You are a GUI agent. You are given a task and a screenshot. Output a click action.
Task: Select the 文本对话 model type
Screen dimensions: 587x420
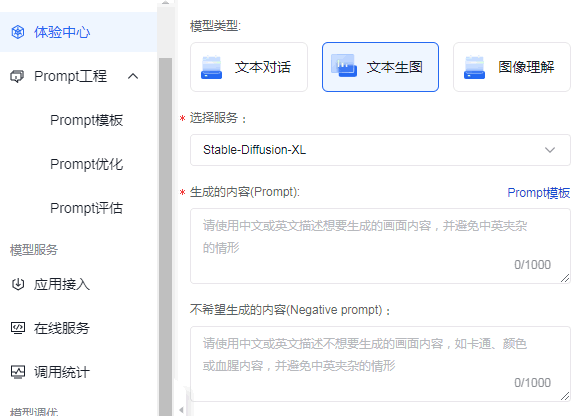pos(249,67)
